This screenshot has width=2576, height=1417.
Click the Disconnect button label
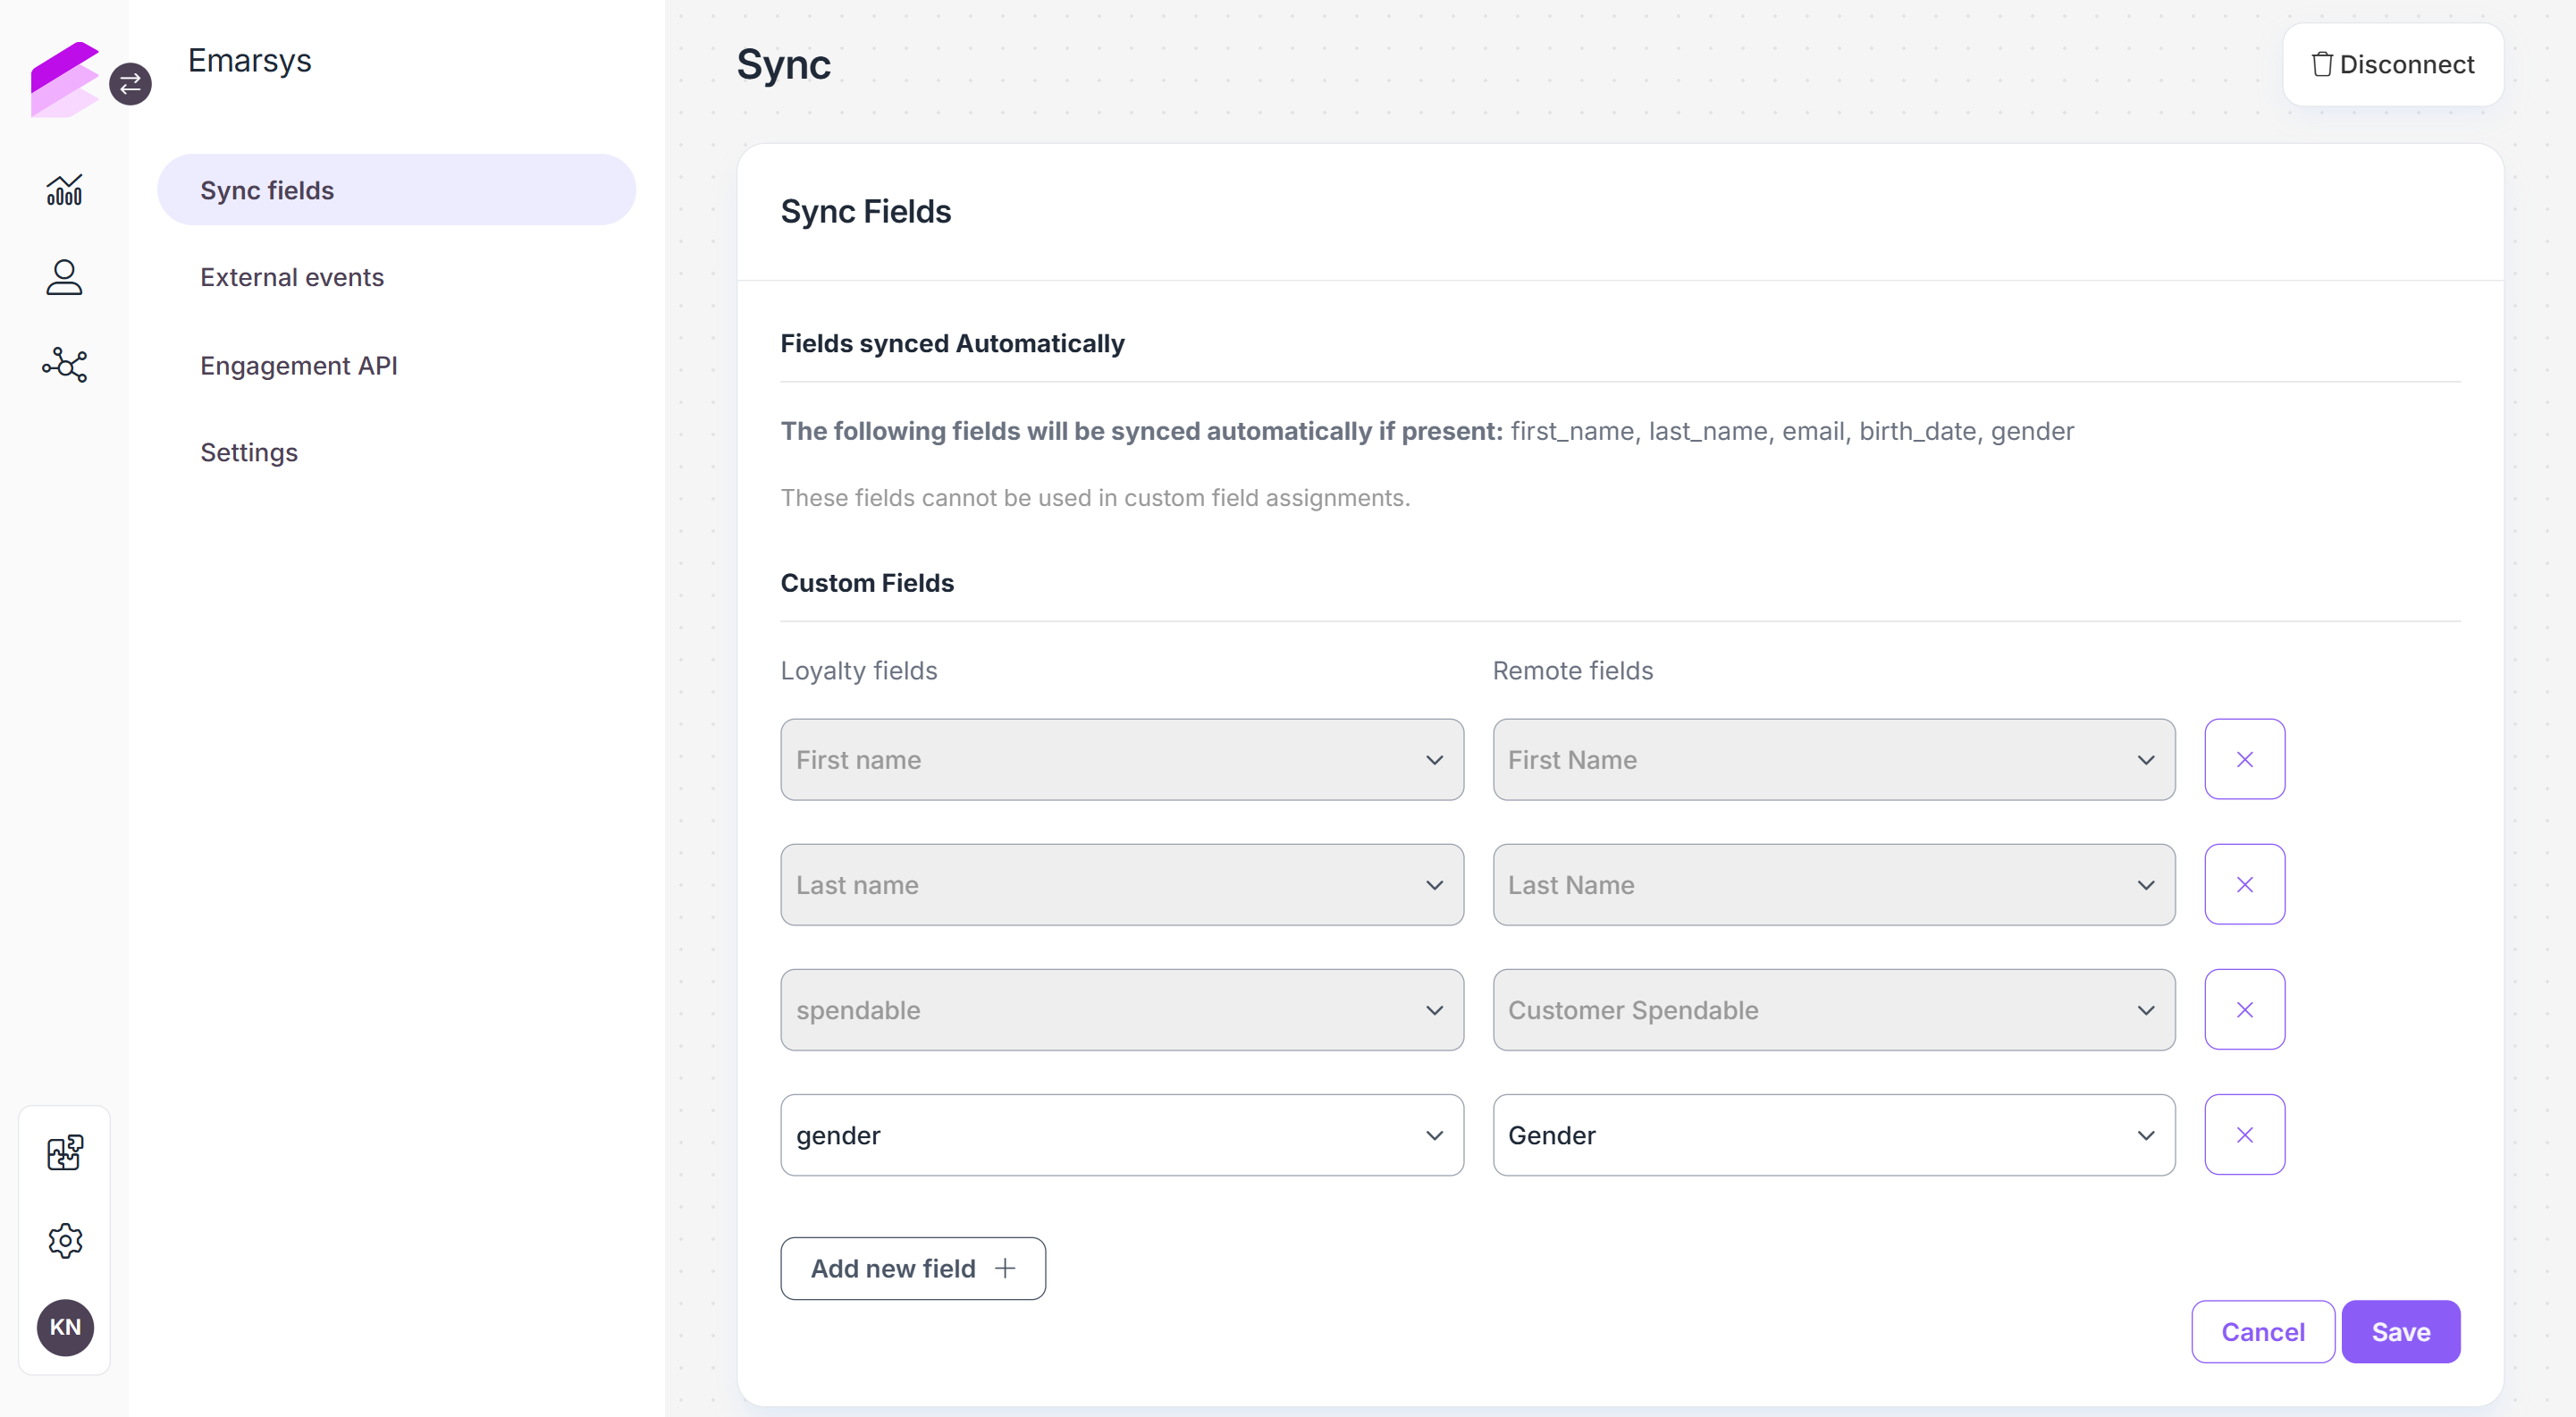click(x=2406, y=64)
